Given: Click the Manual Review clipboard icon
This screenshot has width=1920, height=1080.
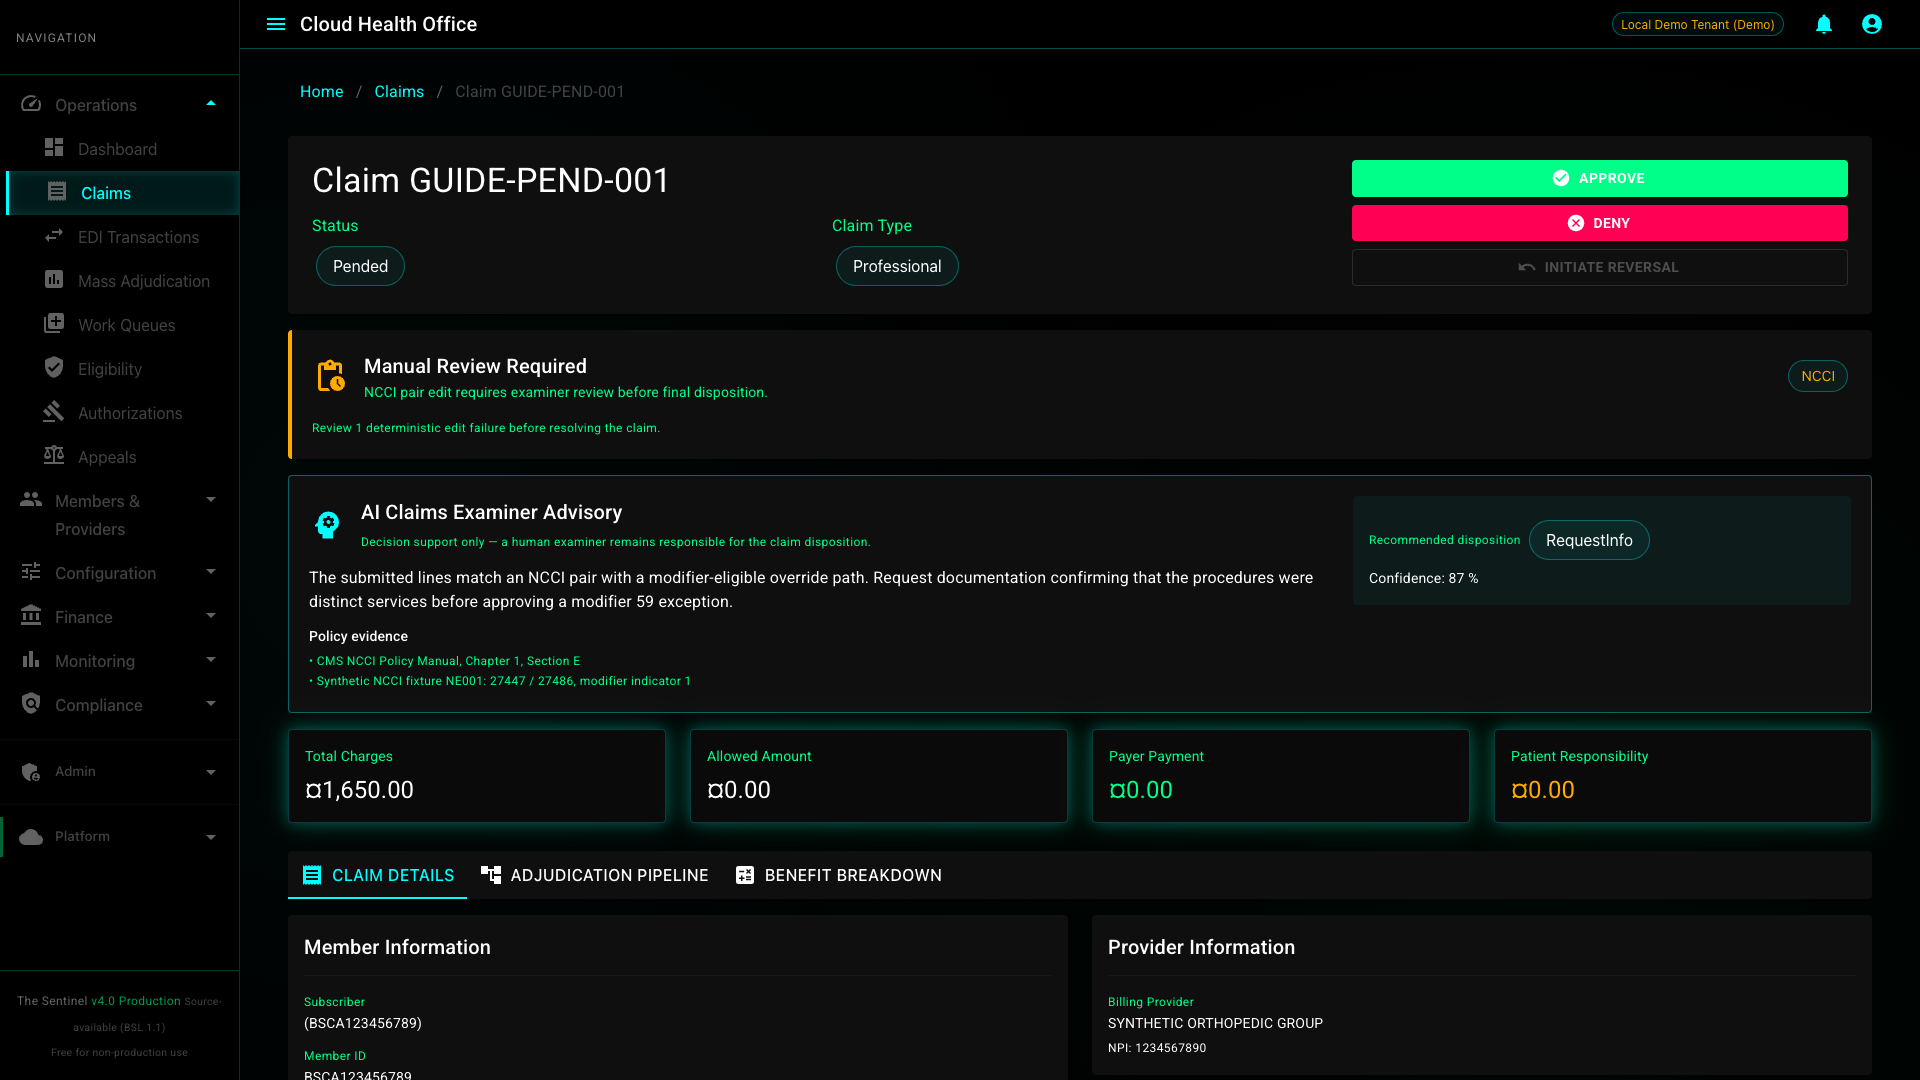Looking at the screenshot, I should [331, 376].
